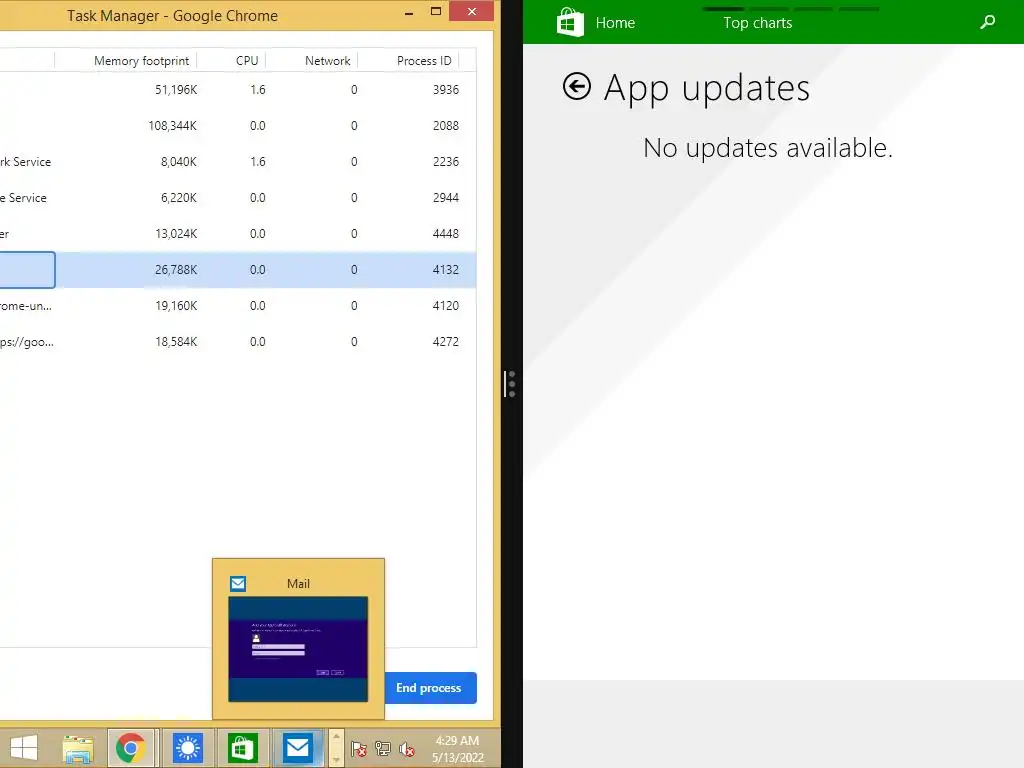Sort by Network column header
This screenshot has height=768, width=1024.
pos(327,61)
